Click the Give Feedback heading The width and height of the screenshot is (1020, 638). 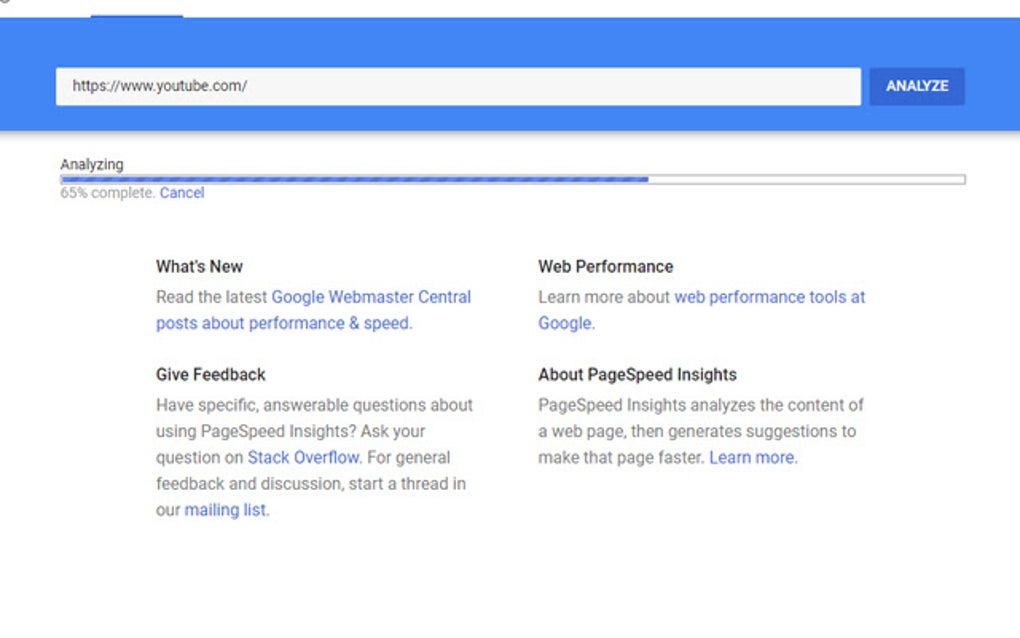(210, 374)
